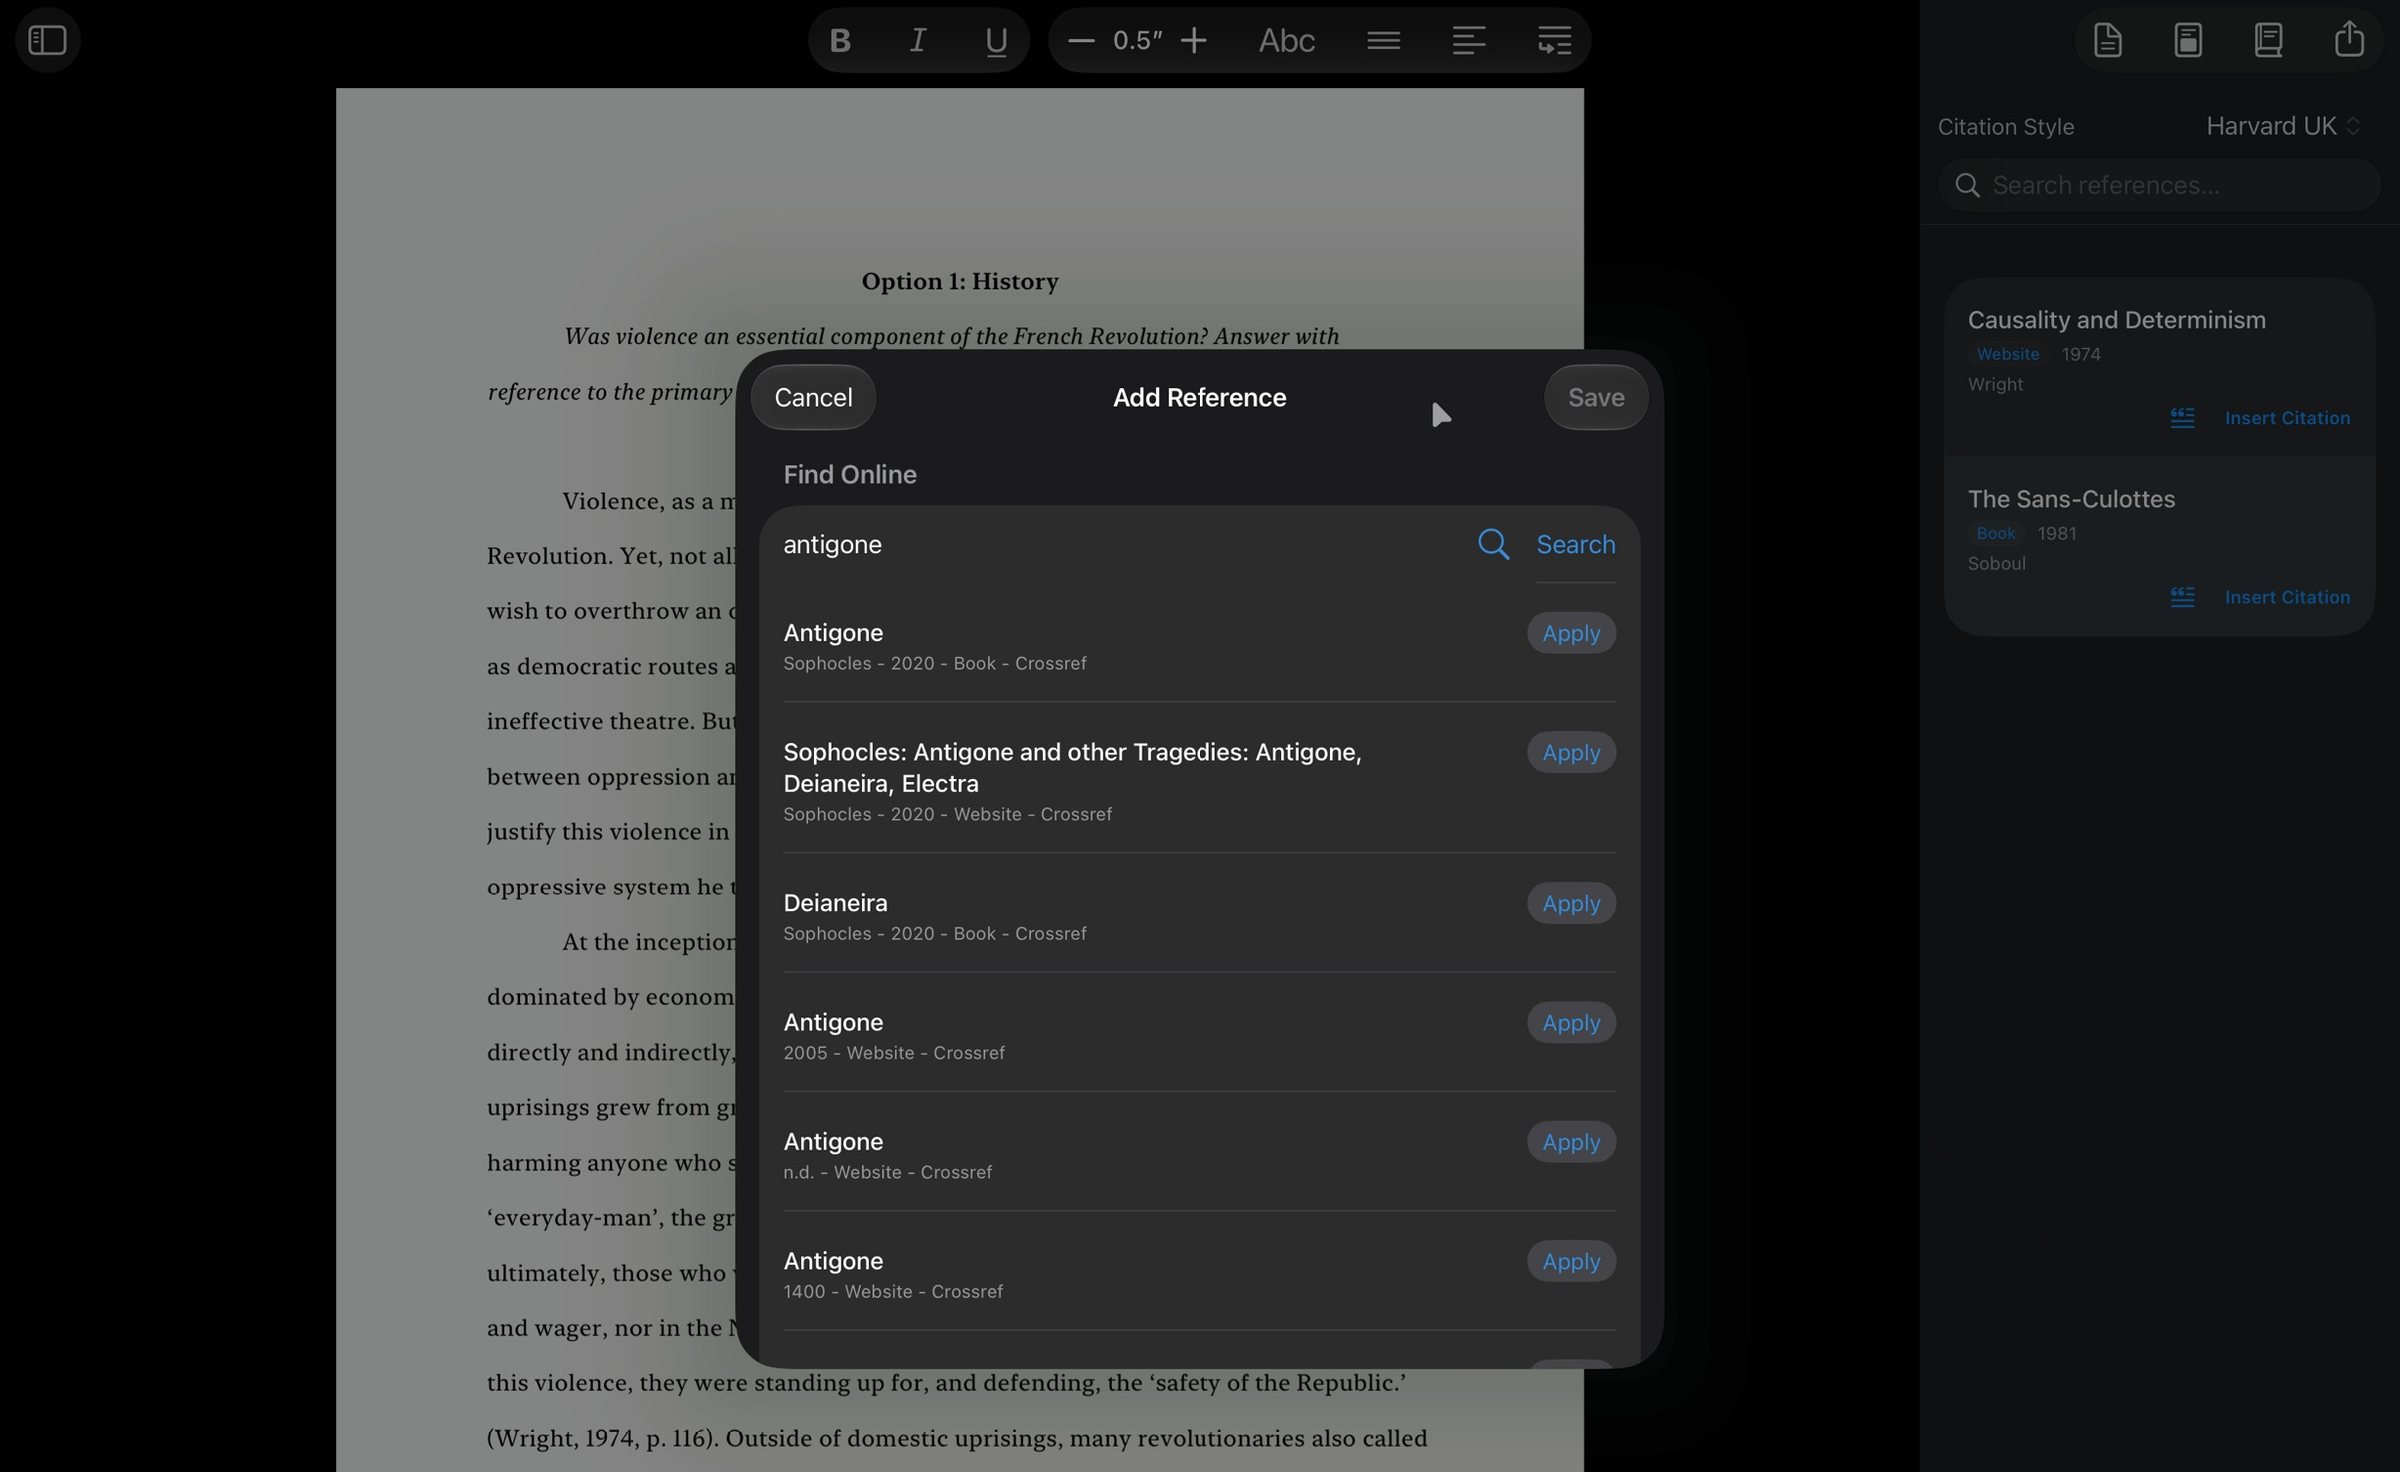
Task: Save the new reference
Action: point(1595,397)
